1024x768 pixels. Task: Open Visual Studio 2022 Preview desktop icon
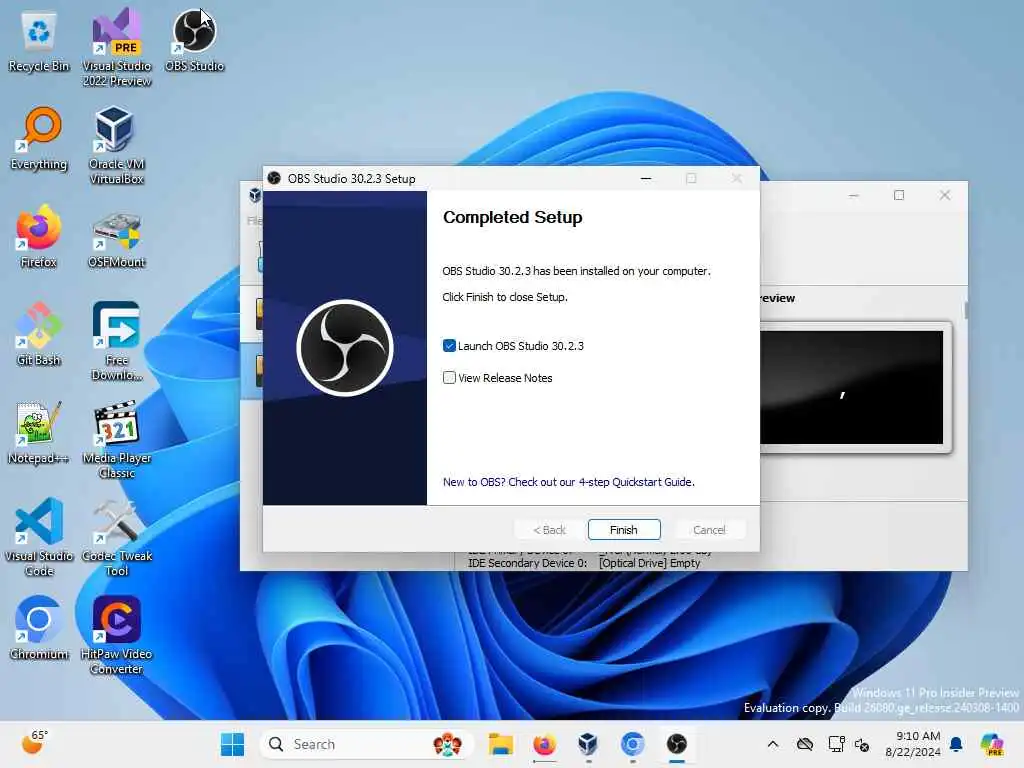click(117, 47)
